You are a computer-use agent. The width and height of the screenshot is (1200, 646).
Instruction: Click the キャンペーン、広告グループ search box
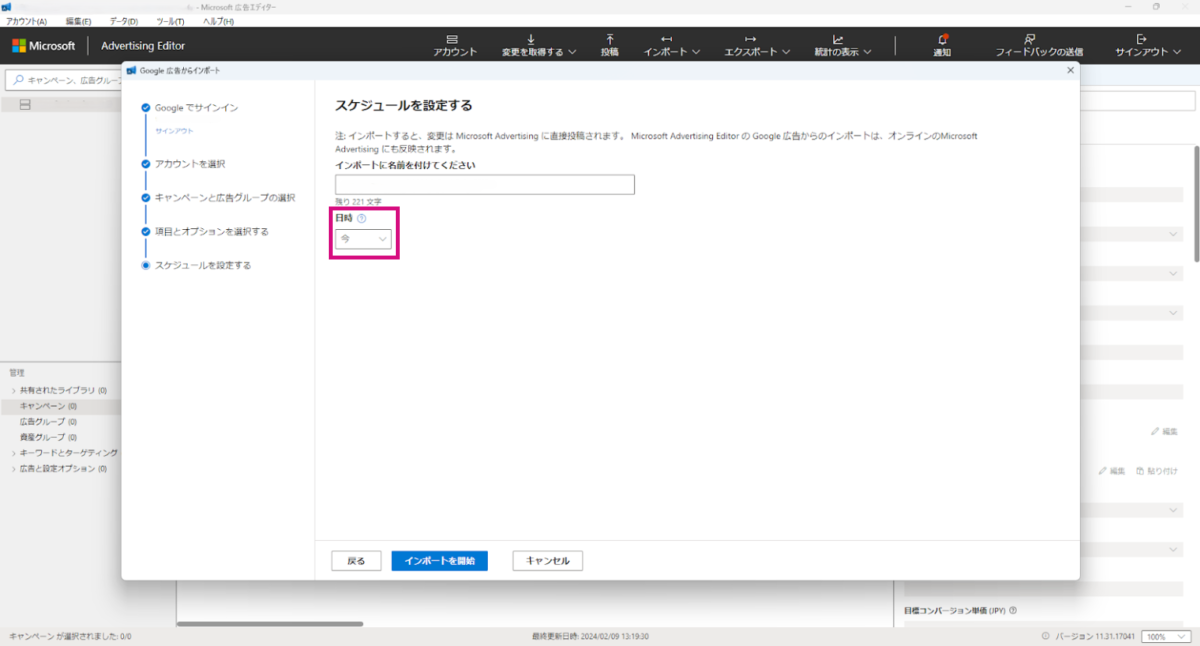tap(63, 79)
